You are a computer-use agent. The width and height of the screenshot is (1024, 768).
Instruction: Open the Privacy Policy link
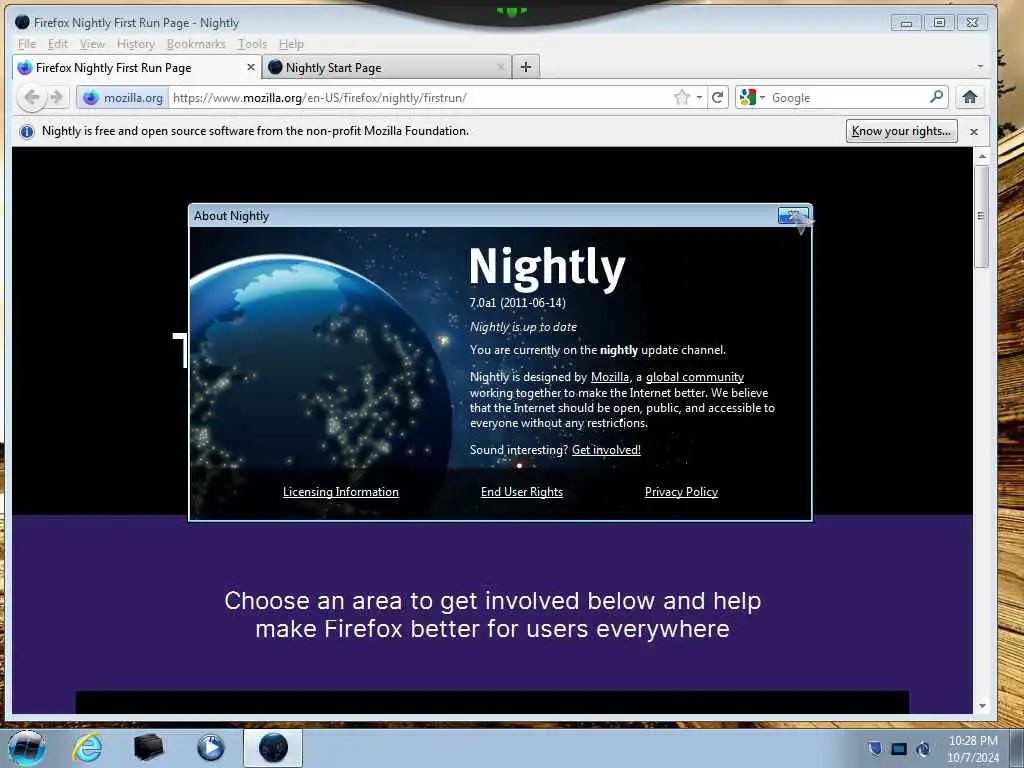point(681,492)
